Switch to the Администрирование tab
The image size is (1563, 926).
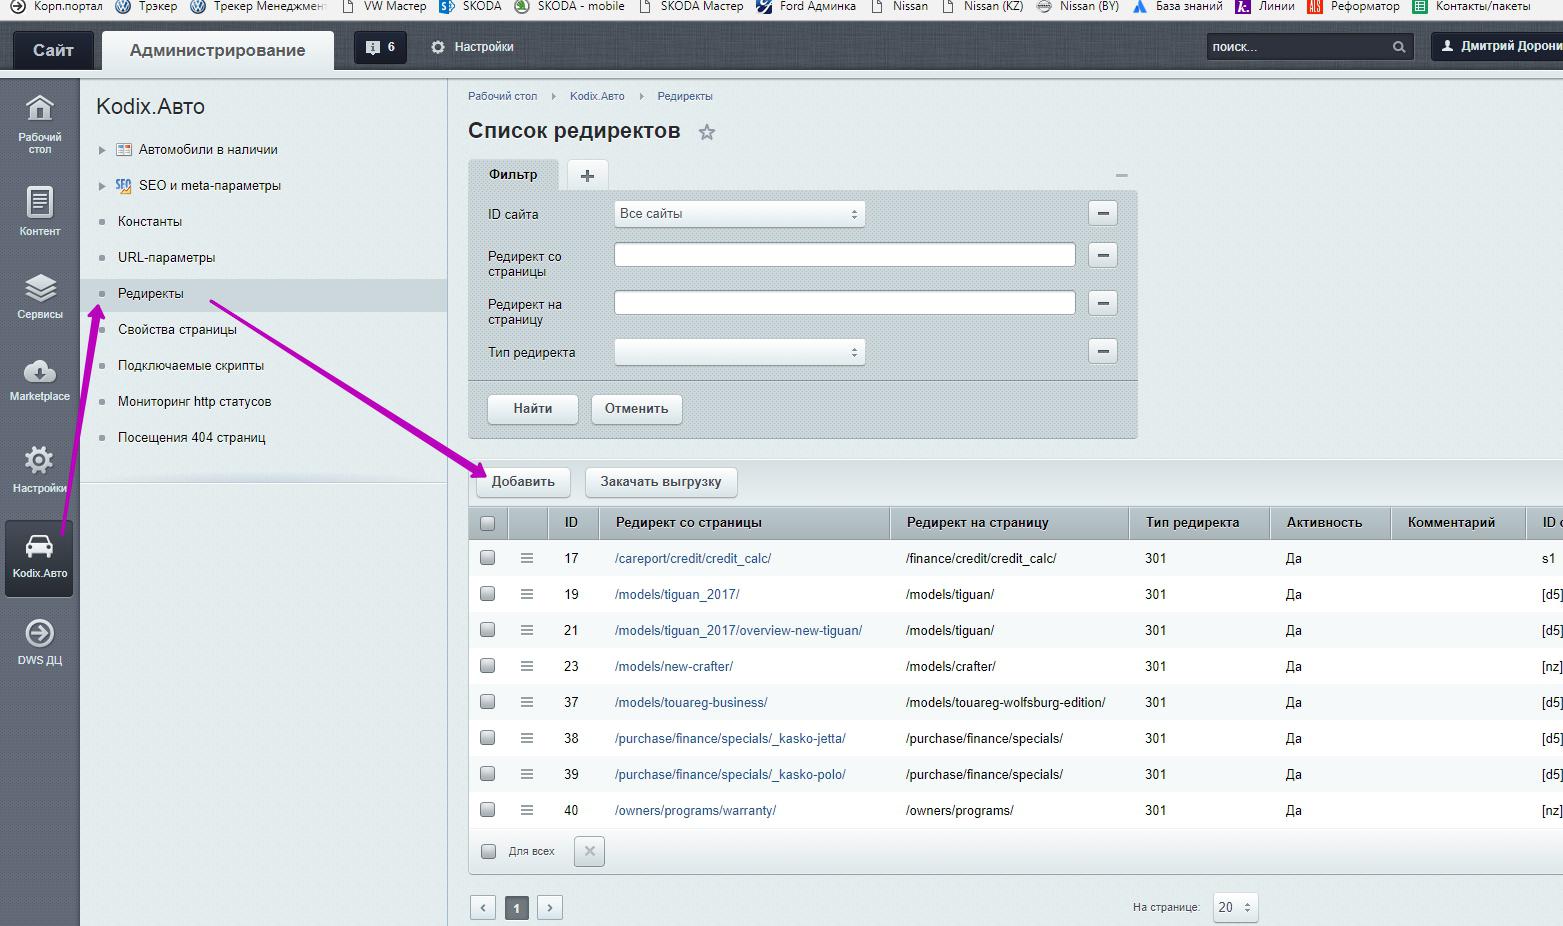217,50
